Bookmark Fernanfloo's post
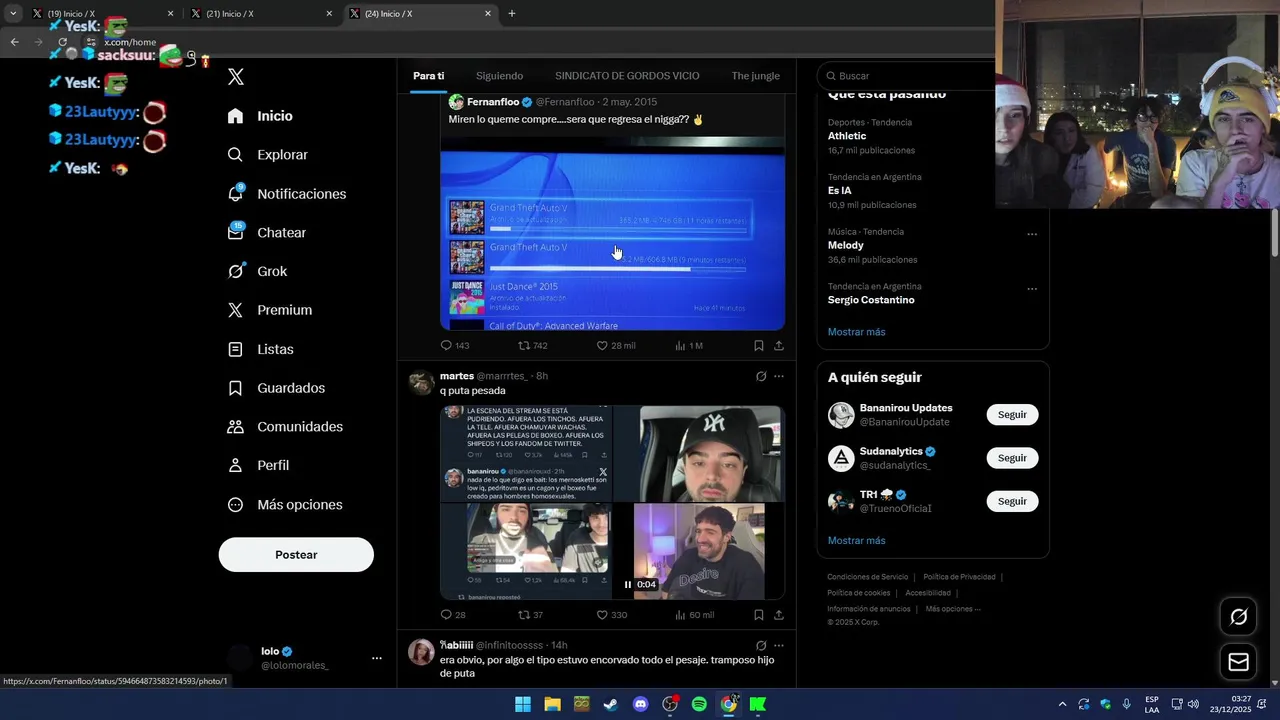Image resolution: width=1280 pixels, height=720 pixels. click(759, 346)
